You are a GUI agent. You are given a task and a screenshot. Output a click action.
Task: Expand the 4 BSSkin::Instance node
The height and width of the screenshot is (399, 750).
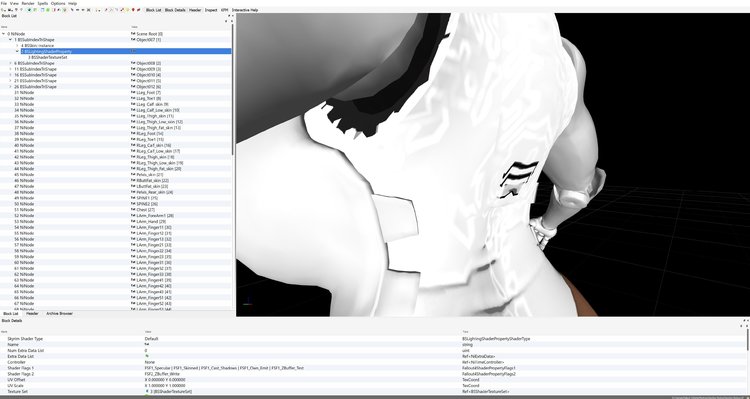[x=17, y=45]
